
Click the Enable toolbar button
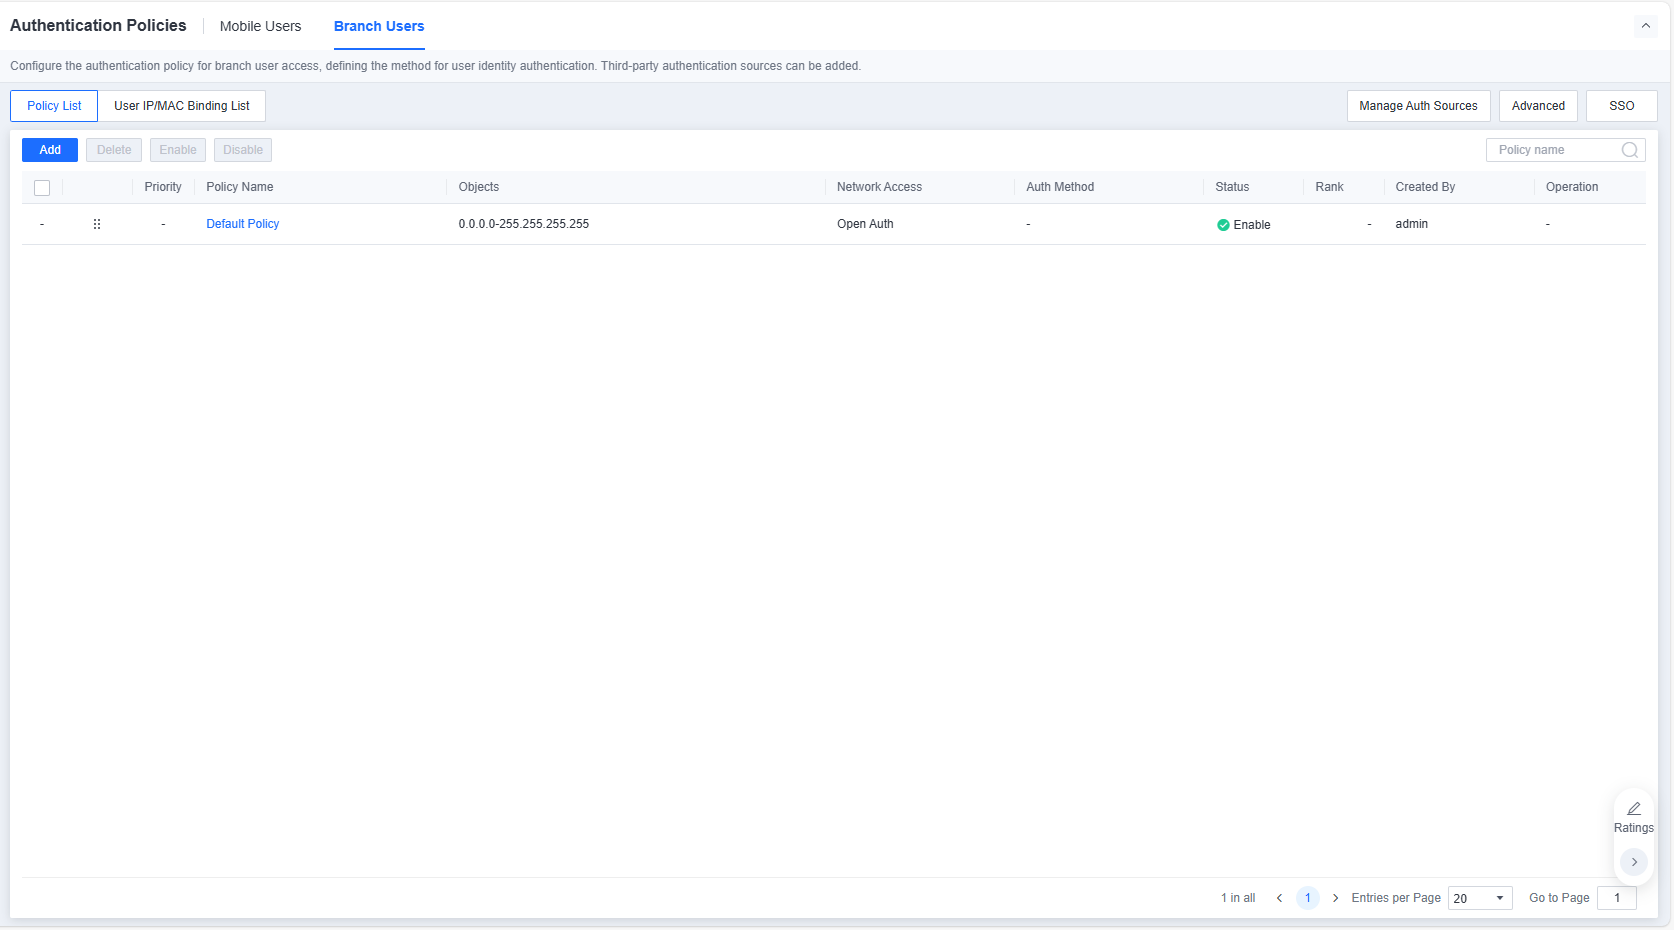pyautogui.click(x=178, y=150)
